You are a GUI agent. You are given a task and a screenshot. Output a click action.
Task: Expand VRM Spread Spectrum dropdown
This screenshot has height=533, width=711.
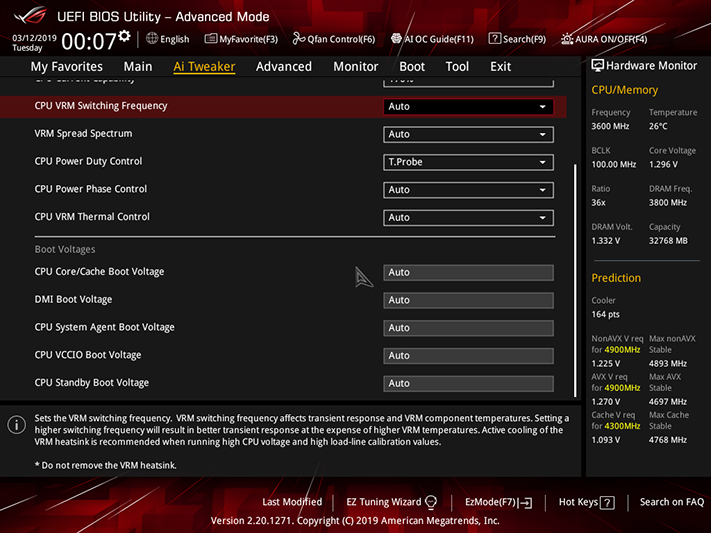click(x=468, y=134)
